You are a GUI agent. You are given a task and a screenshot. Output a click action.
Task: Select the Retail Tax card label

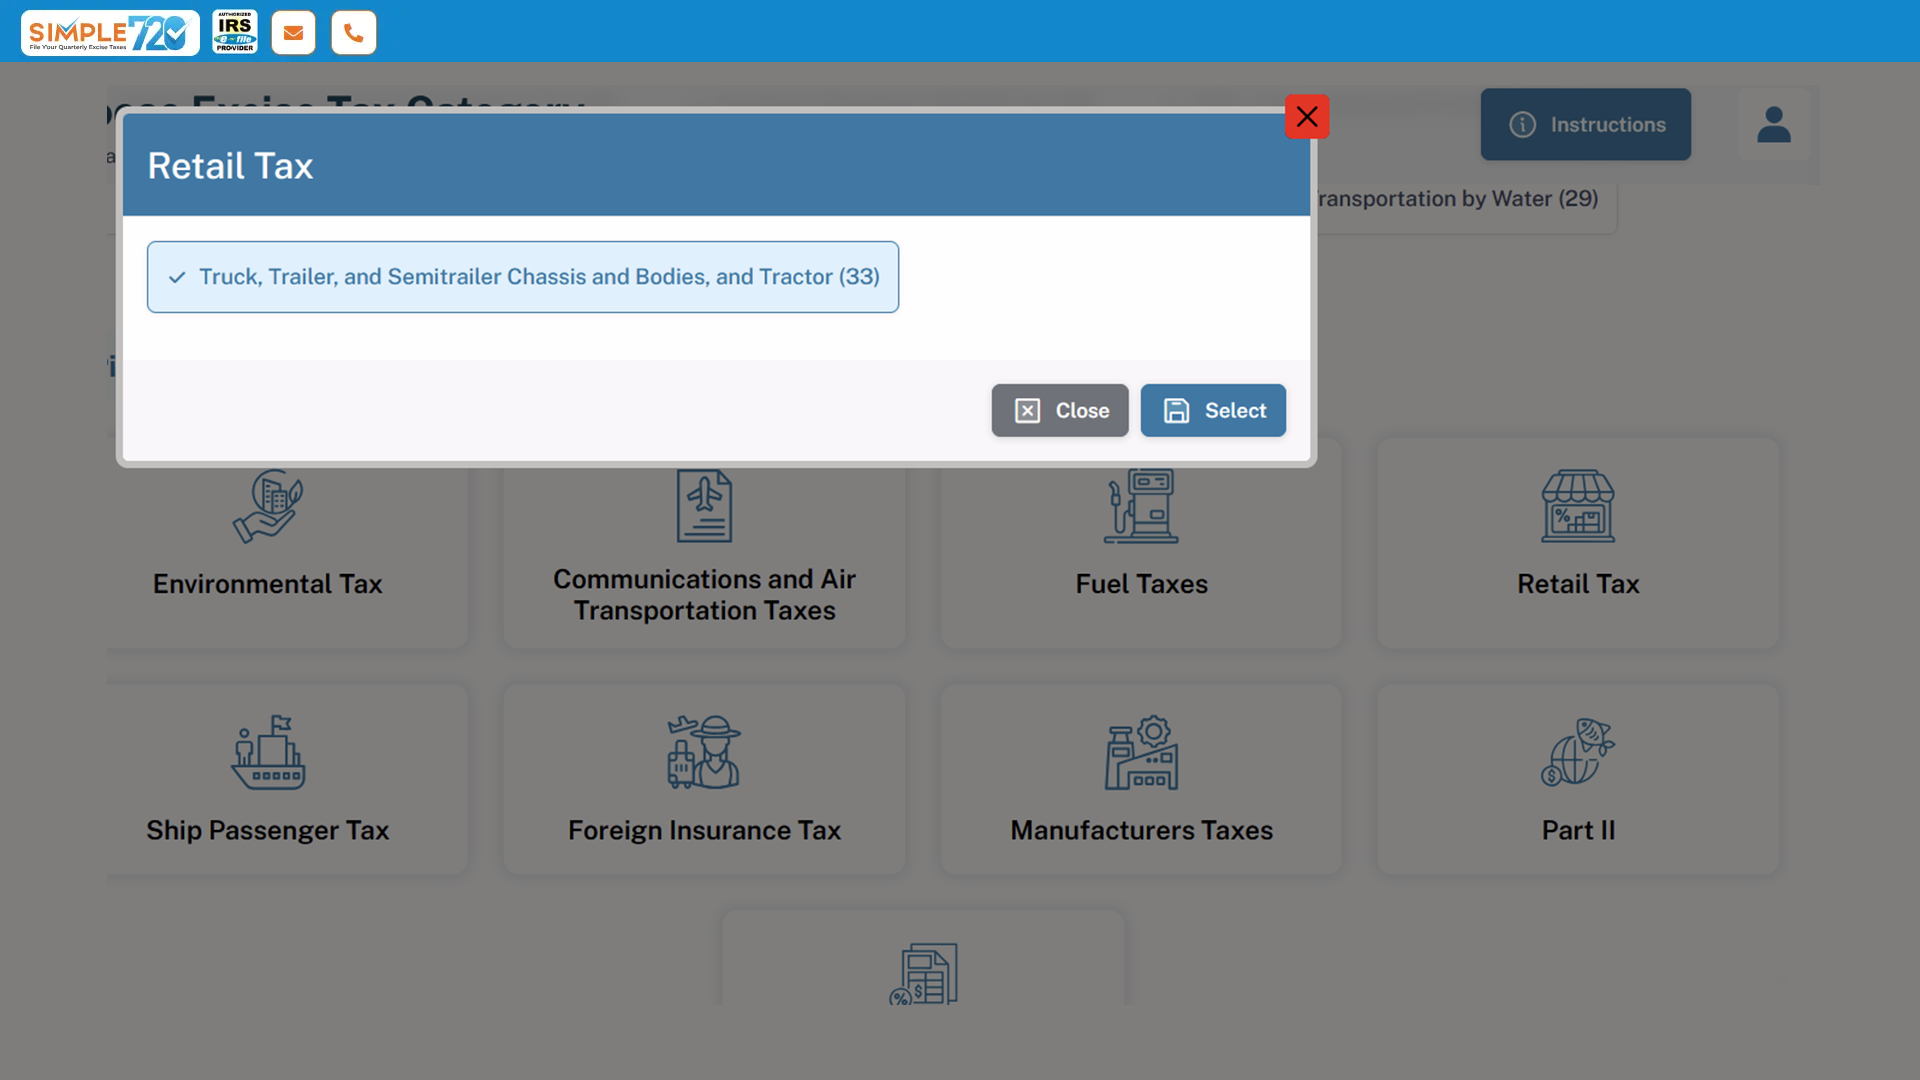pos(1578,584)
